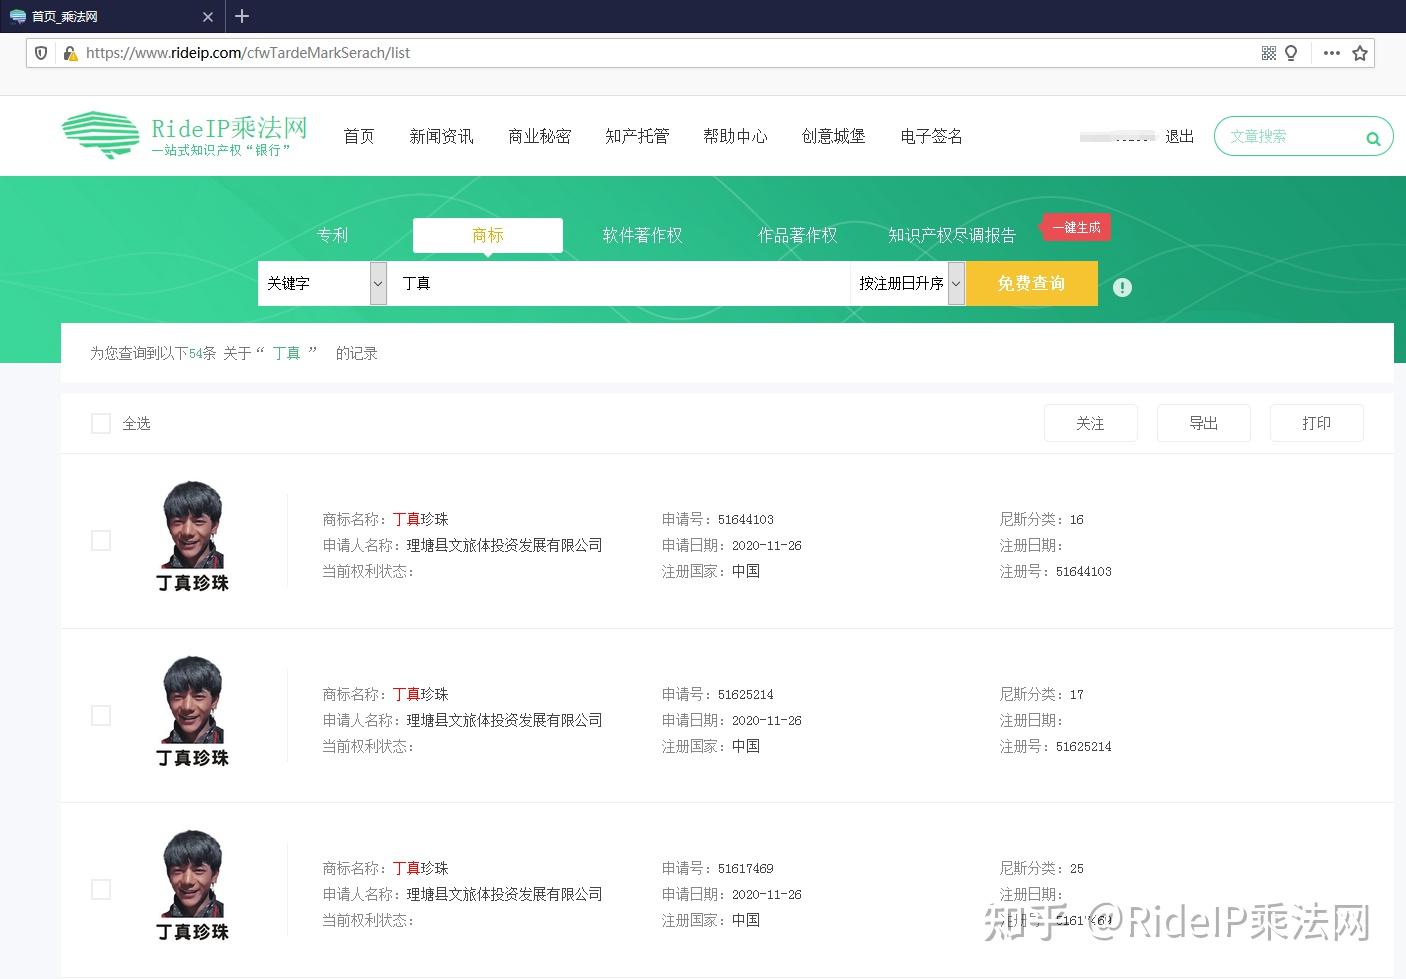Click the 申请号 51617469 value
The width and height of the screenshot is (1406, 979).
[x=746, y=868]
